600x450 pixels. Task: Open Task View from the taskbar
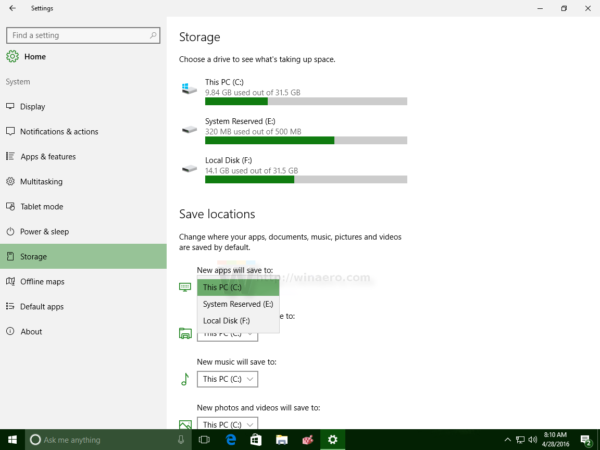point(204,440)
